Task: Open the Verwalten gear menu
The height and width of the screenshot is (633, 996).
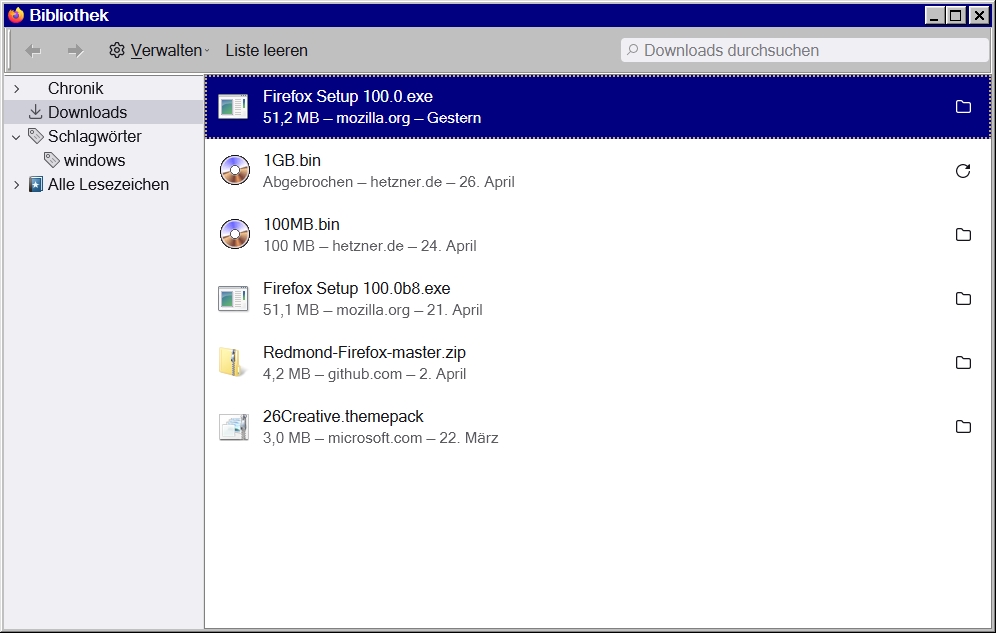Action: (x=159, y=51)
